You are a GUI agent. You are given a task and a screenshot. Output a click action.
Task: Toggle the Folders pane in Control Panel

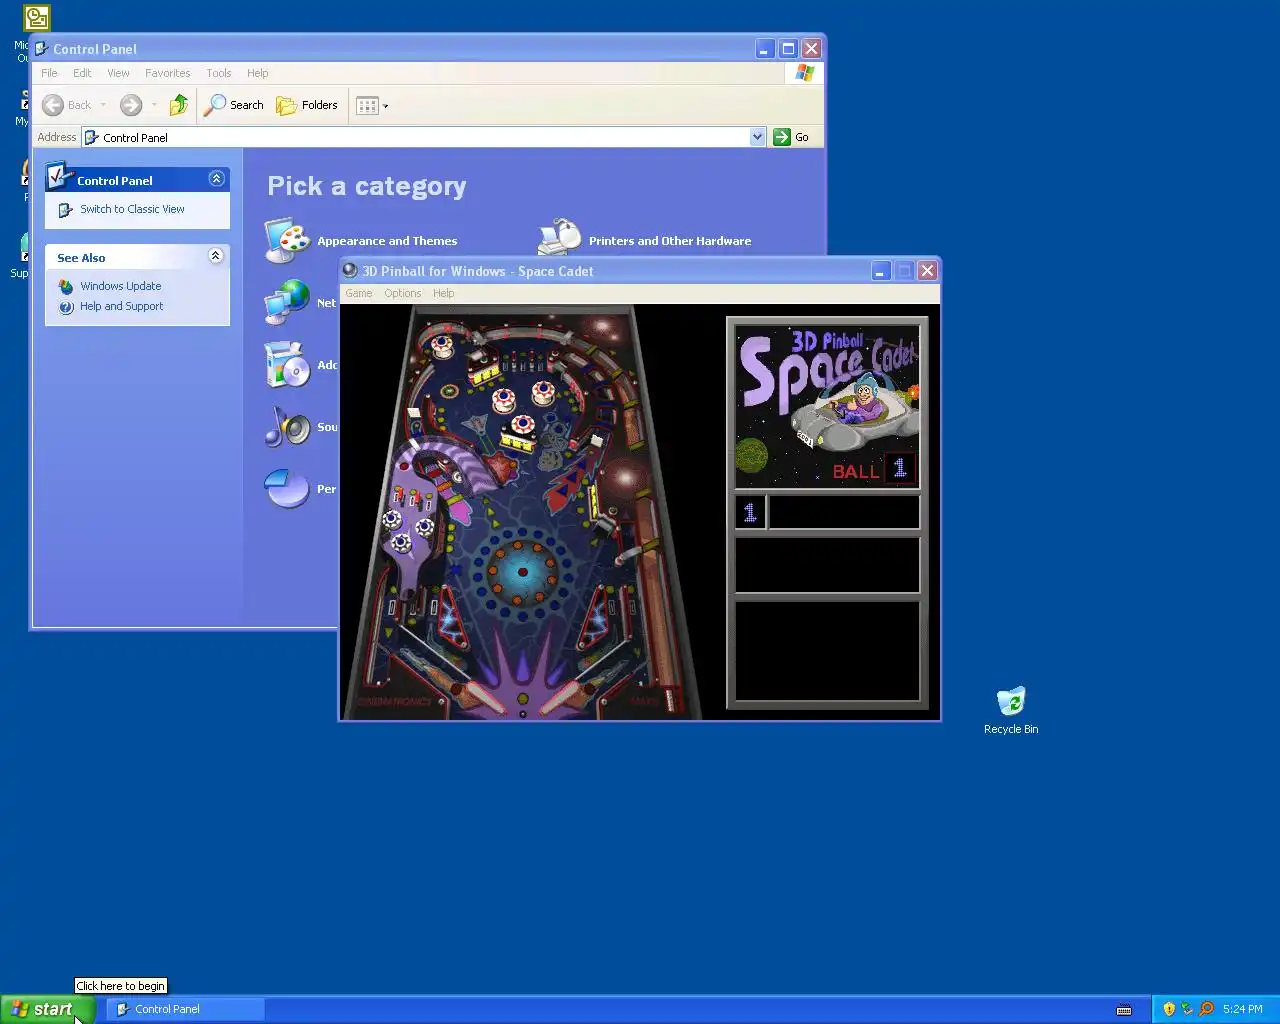[307, 105]
